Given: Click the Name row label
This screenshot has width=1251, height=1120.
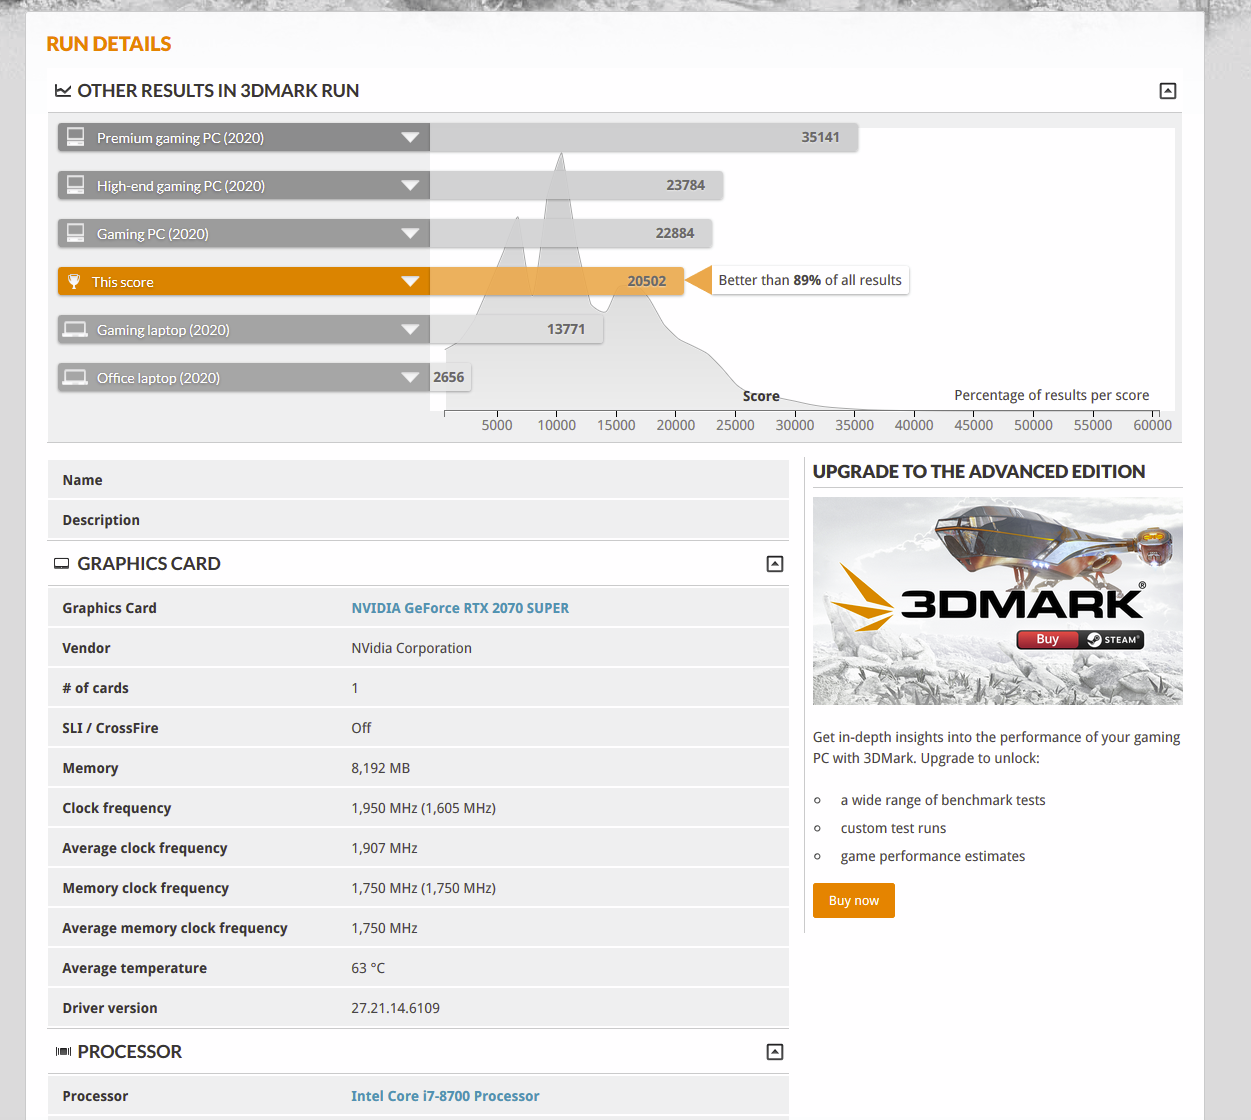Looking at the screenshot, I should [82, 480].
